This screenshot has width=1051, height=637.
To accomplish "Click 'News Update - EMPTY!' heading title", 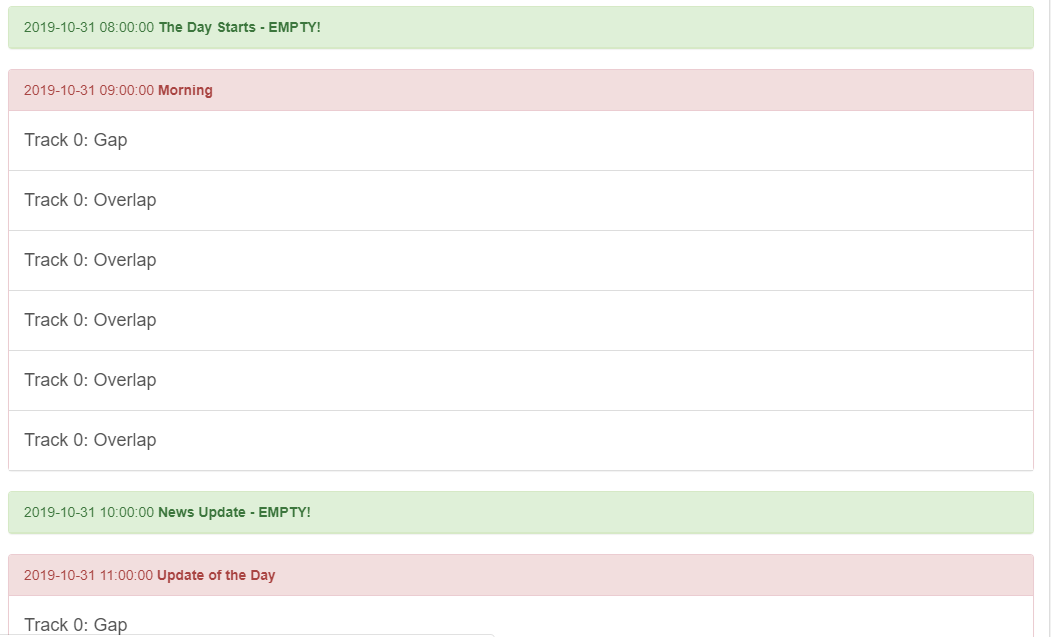I will point(234,512).
